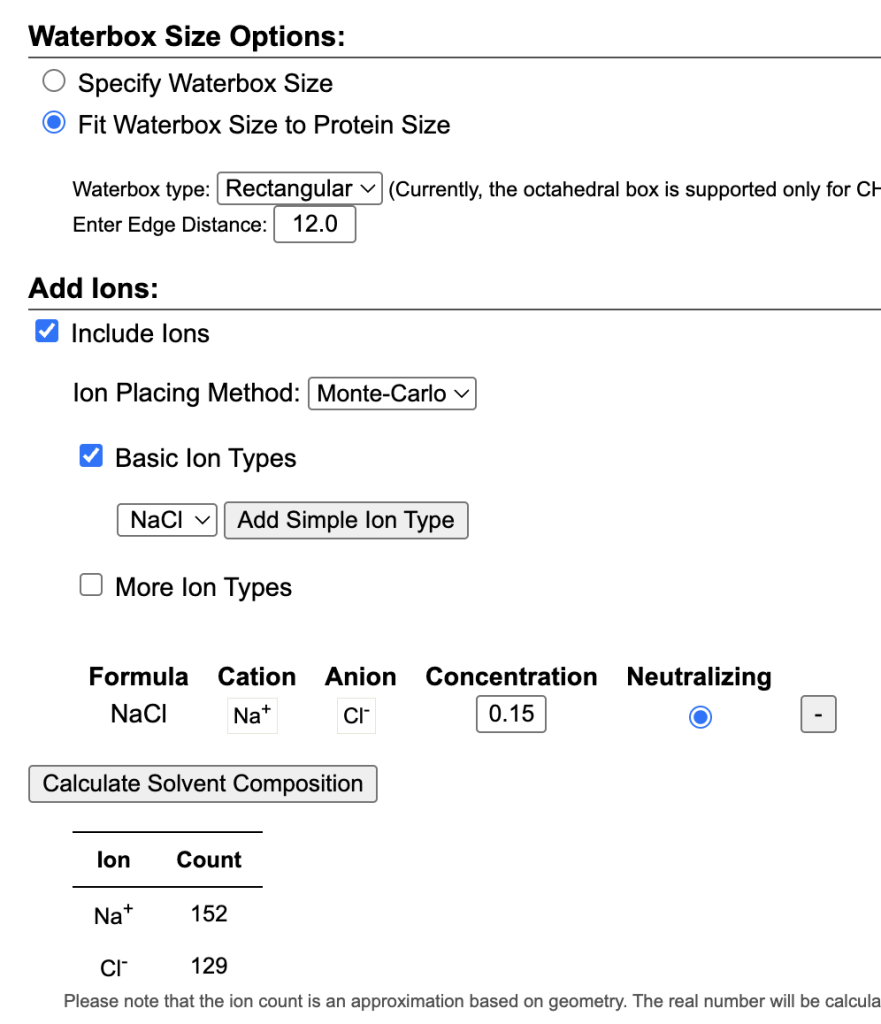Click the Cl- count value 129
Viewport: 881px width, 1024px height.
[x=209, y=966]
